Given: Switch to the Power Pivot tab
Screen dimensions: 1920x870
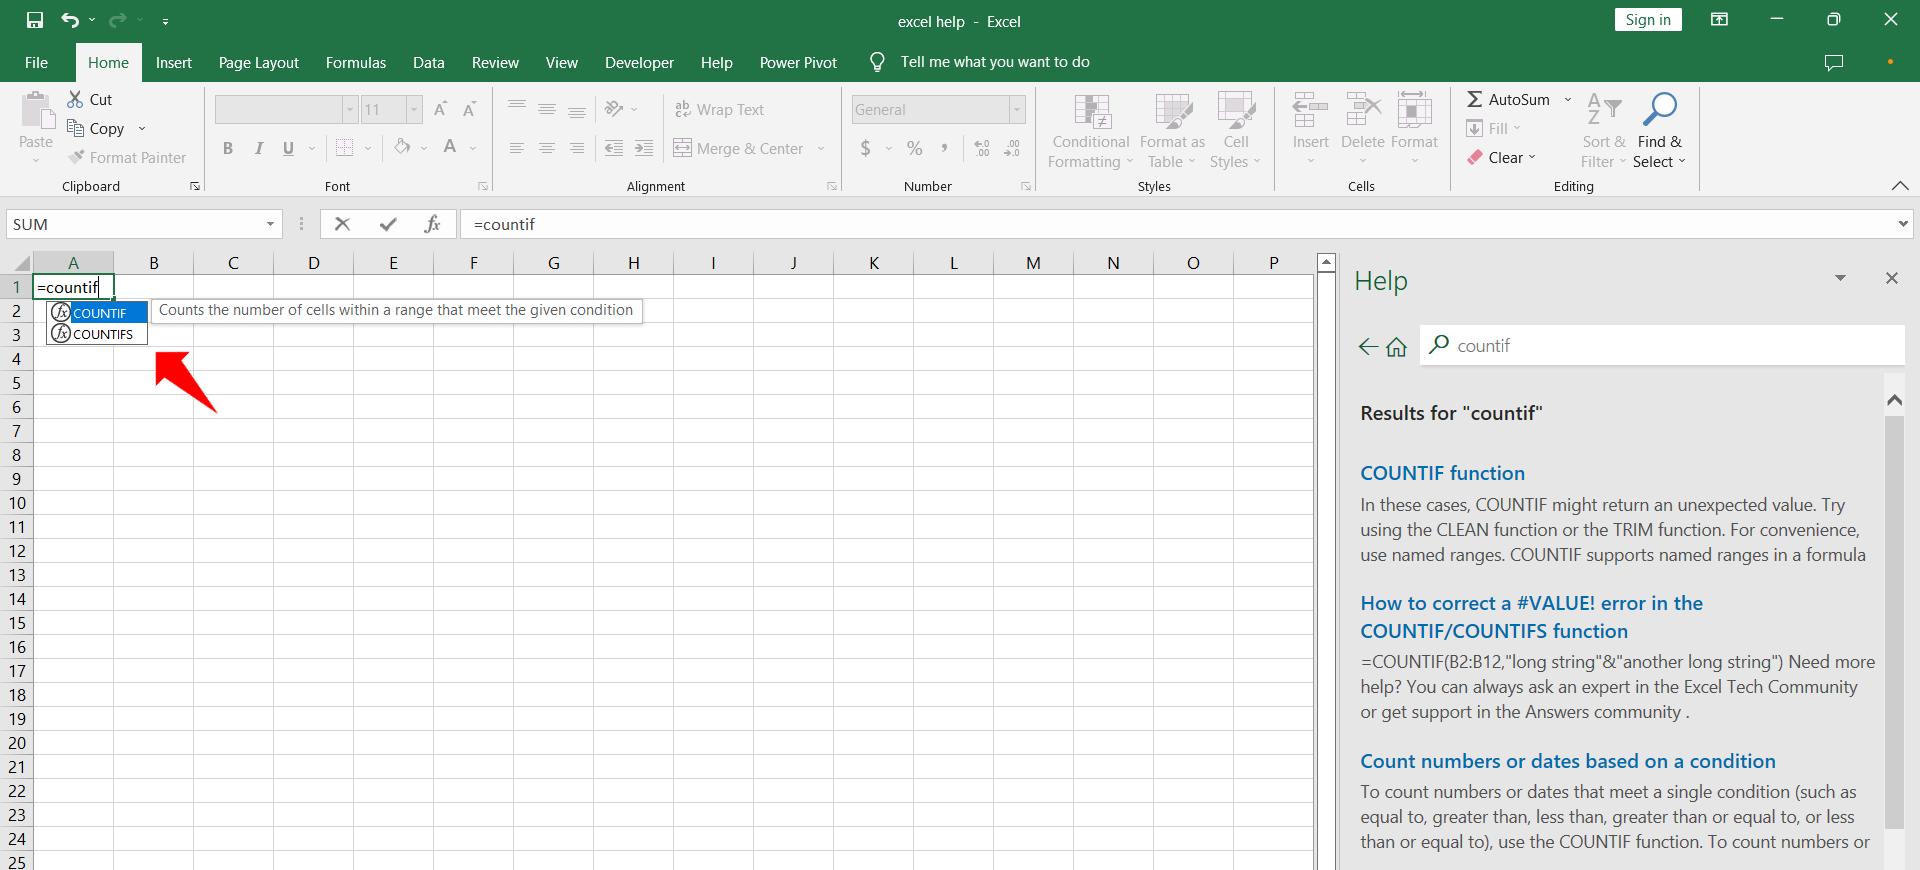Looking at the screenshot, I should point(798,62).
